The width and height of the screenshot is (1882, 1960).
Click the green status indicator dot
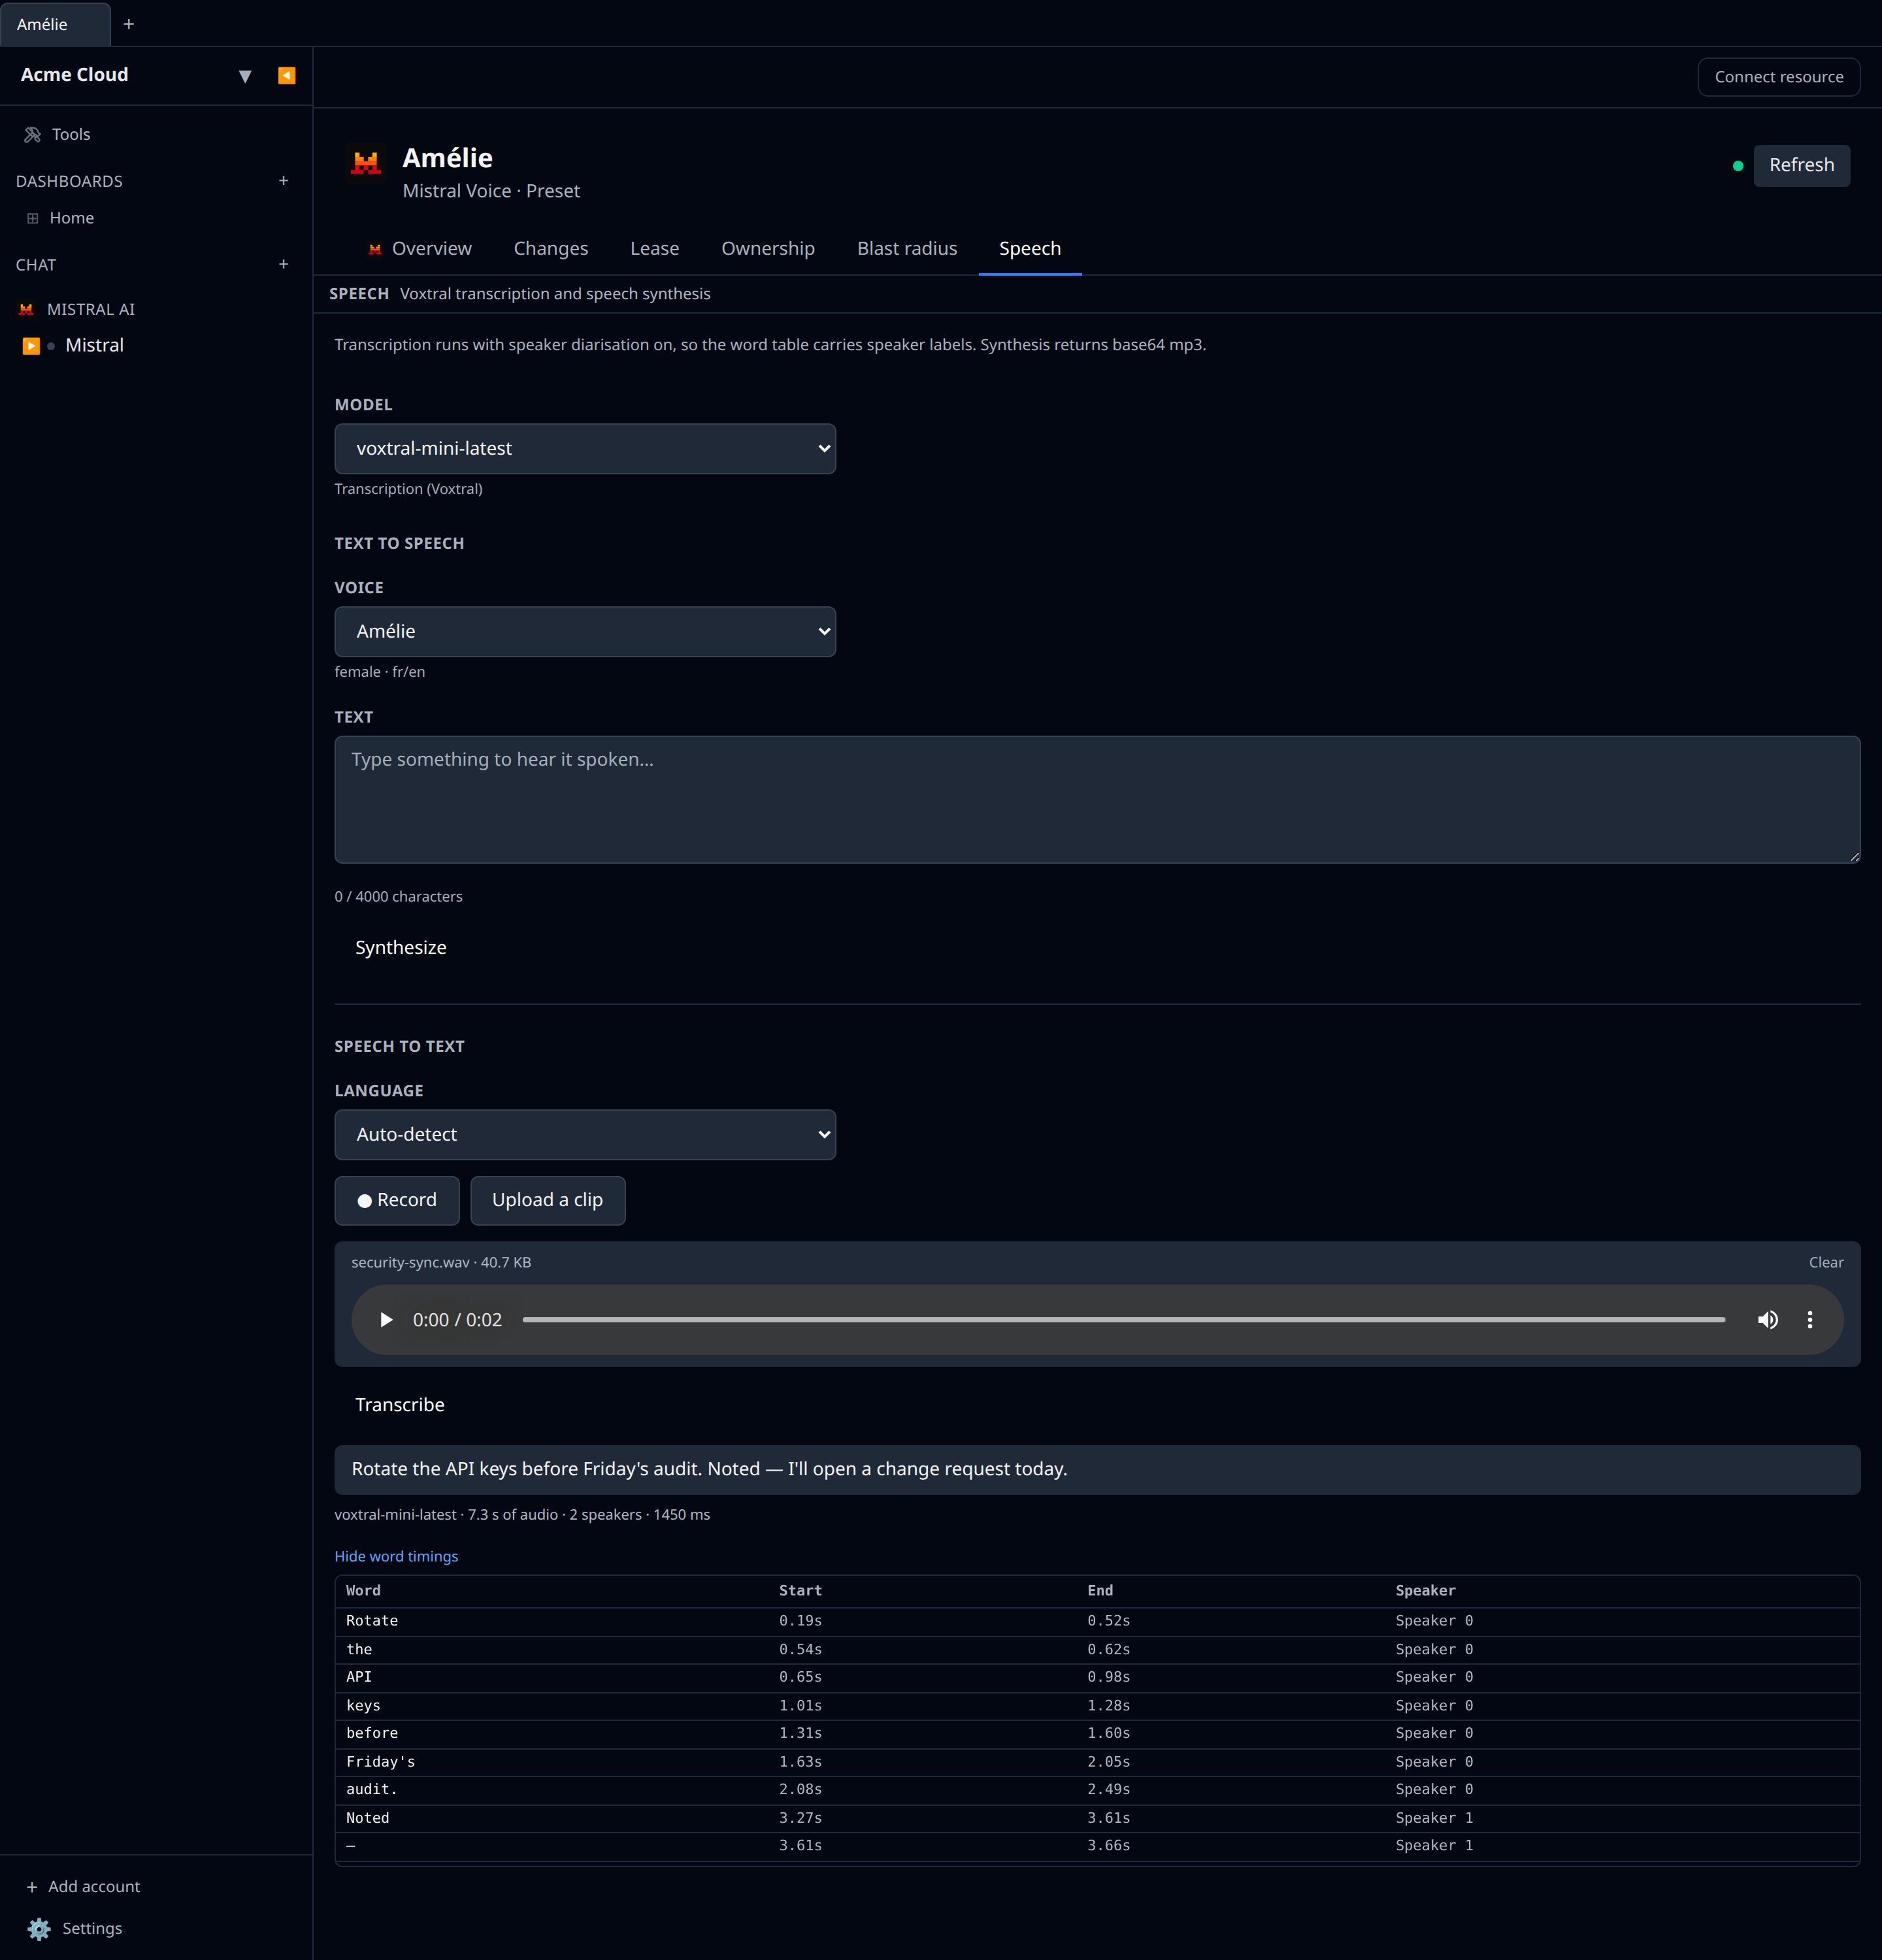click(1738, 166)
